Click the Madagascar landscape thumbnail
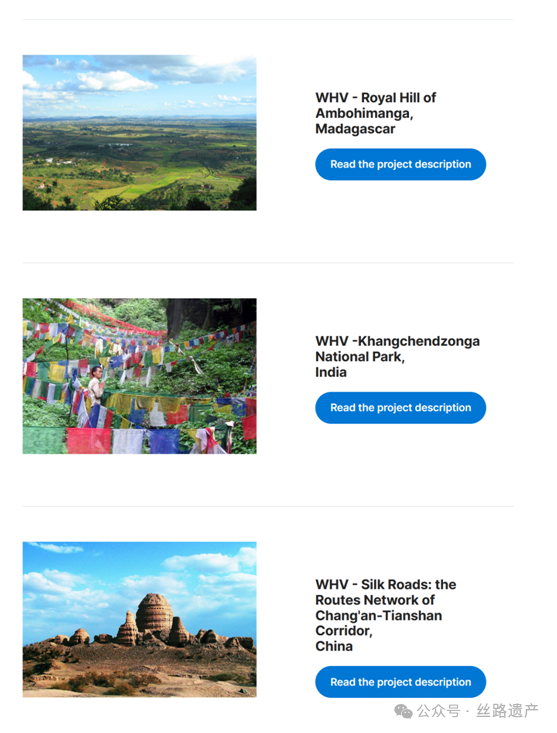 pos(139,133)
